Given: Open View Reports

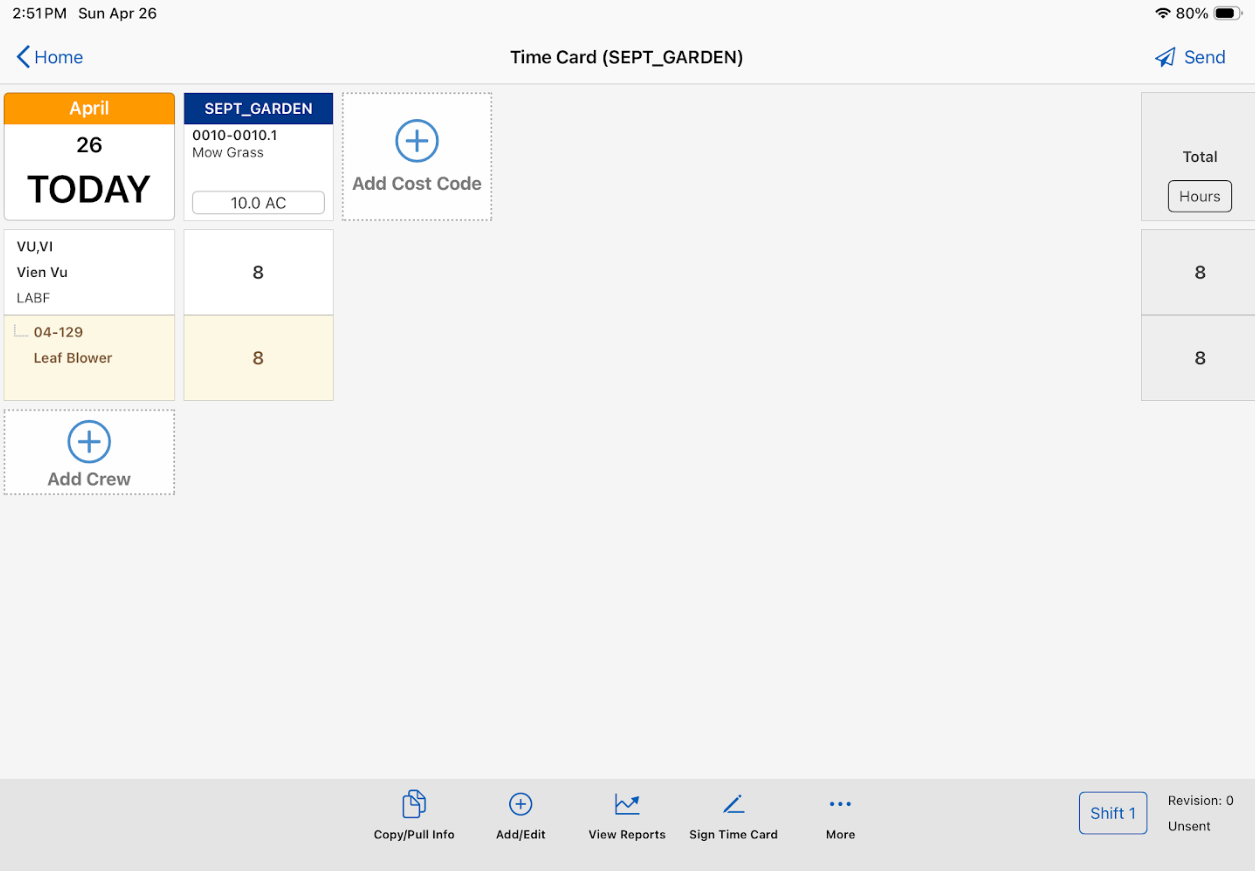Looking at the screenshot, I should (x=627, y=816).
